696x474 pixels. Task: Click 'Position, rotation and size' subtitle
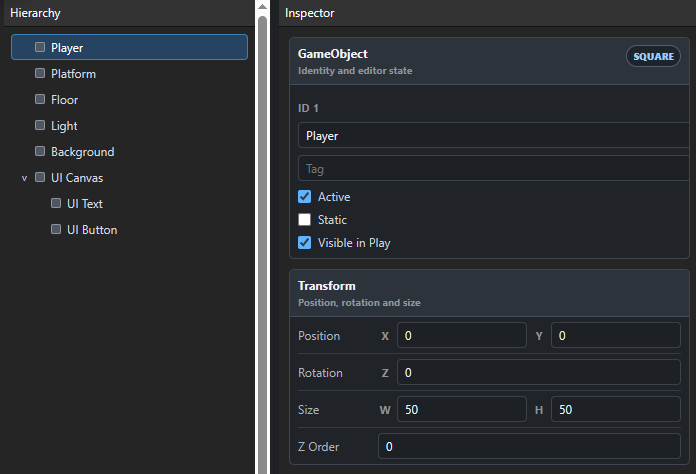pyautogui.click(x=359, y=303)
